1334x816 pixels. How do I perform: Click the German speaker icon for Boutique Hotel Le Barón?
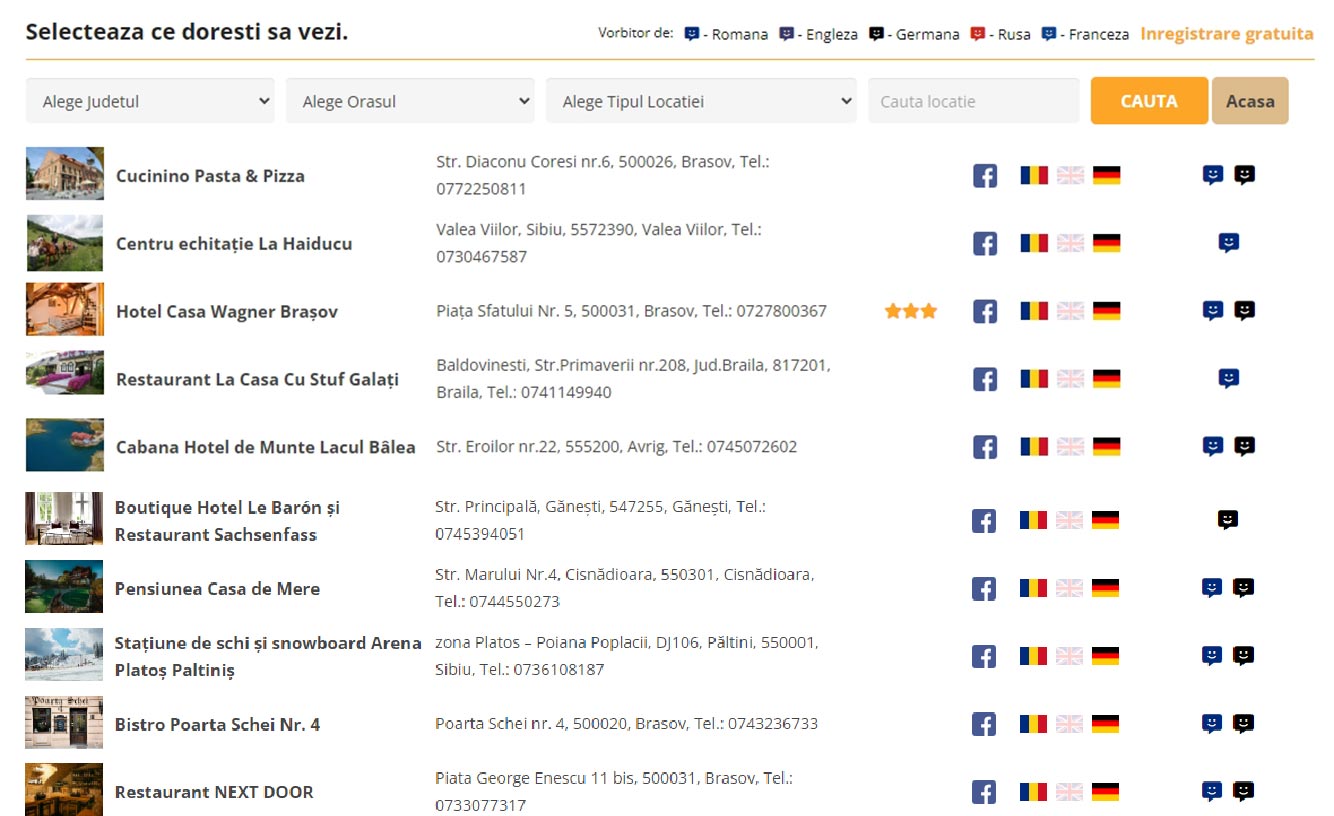(x=1228, y=520)
